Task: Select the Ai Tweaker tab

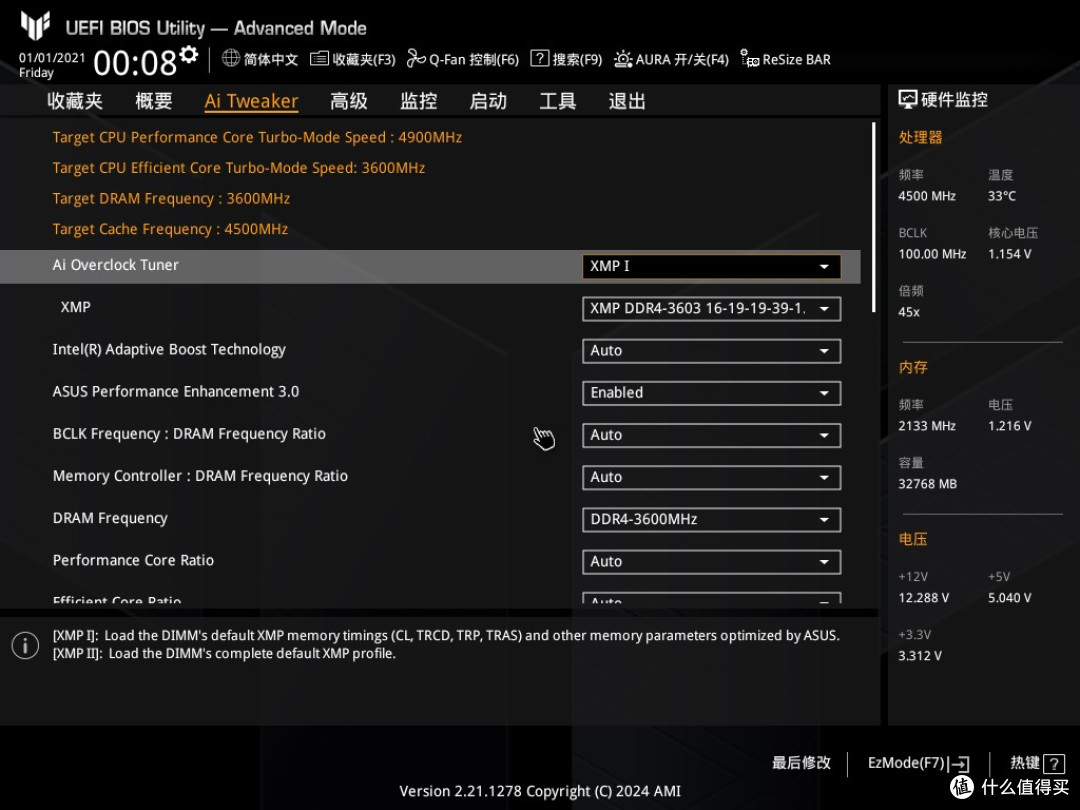Action: pyautogui.click(x=251, y=101)
